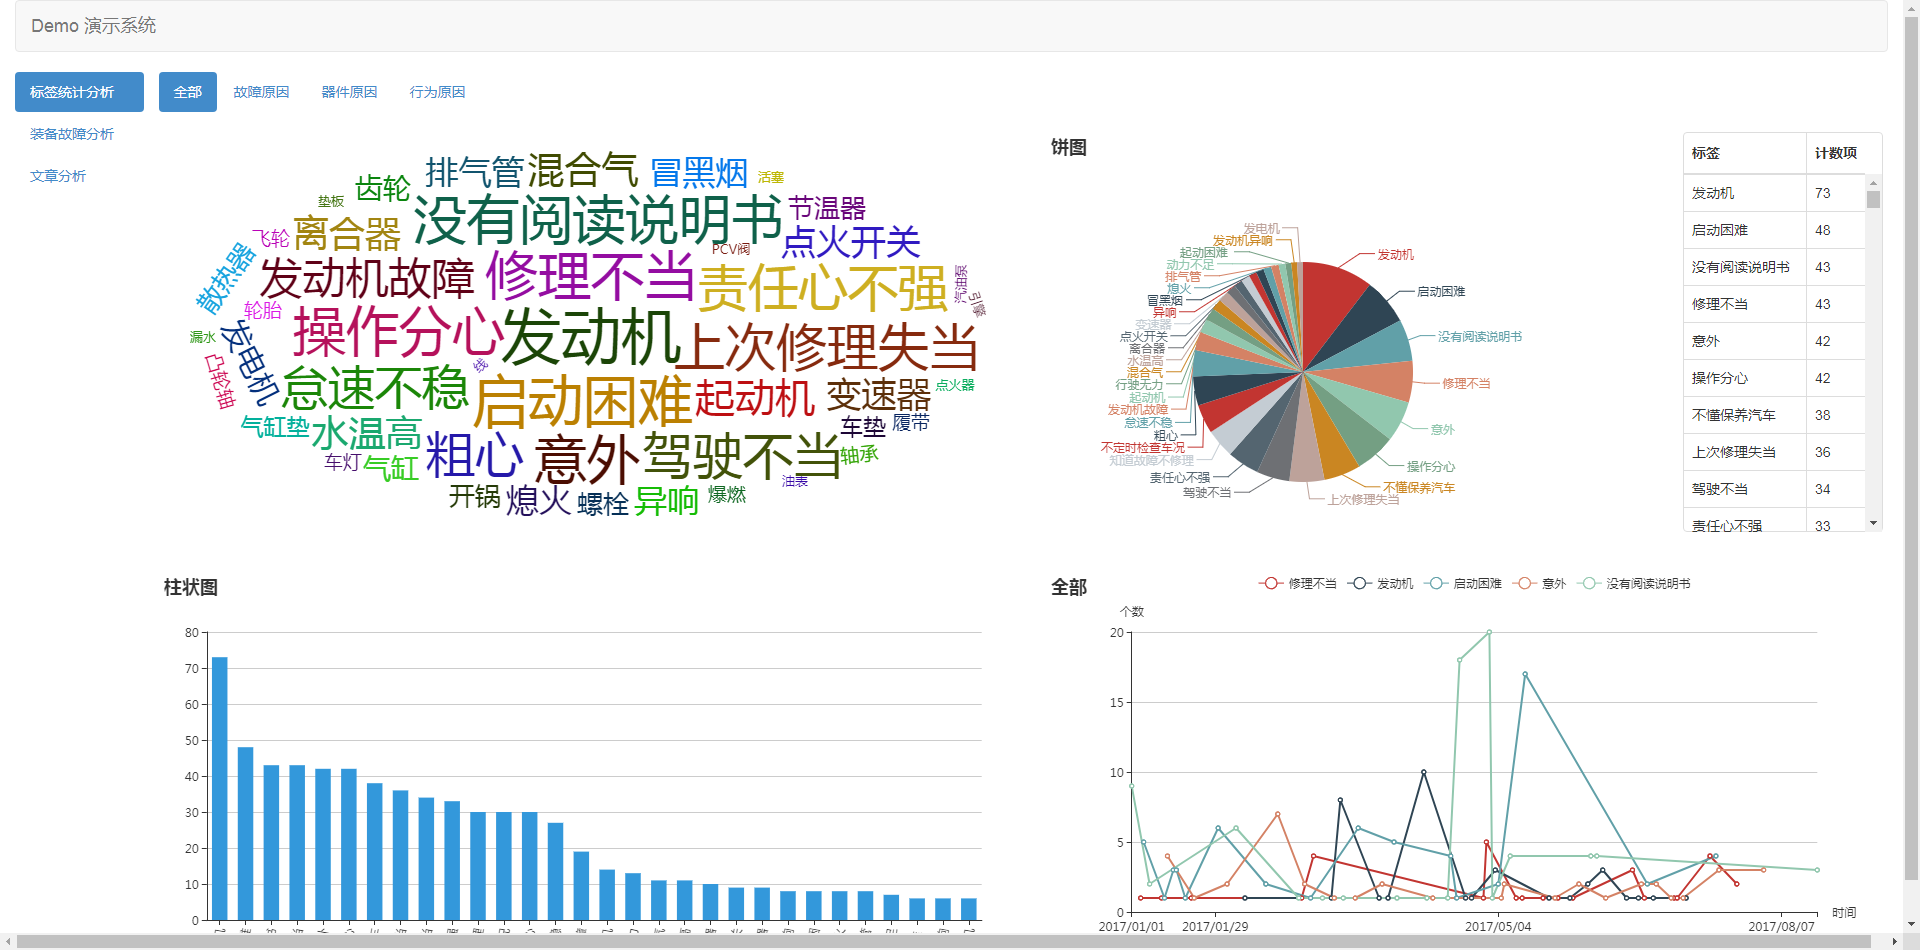Open 装备故障分析 in the sidebar
This screenshot has width=1920, height=950.
click(72, 134)
